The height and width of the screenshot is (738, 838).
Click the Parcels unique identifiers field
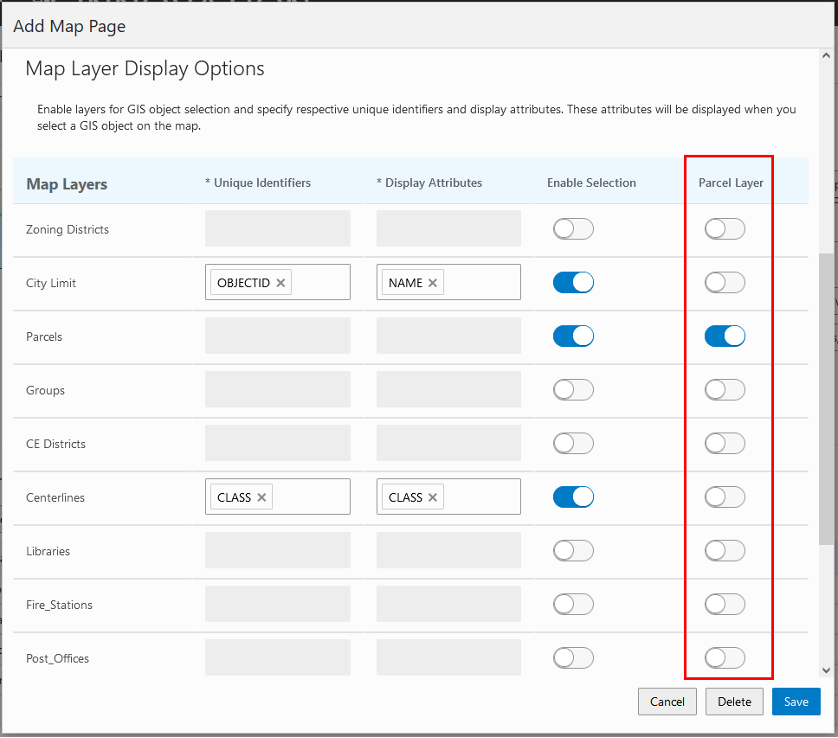pos(278,336)
